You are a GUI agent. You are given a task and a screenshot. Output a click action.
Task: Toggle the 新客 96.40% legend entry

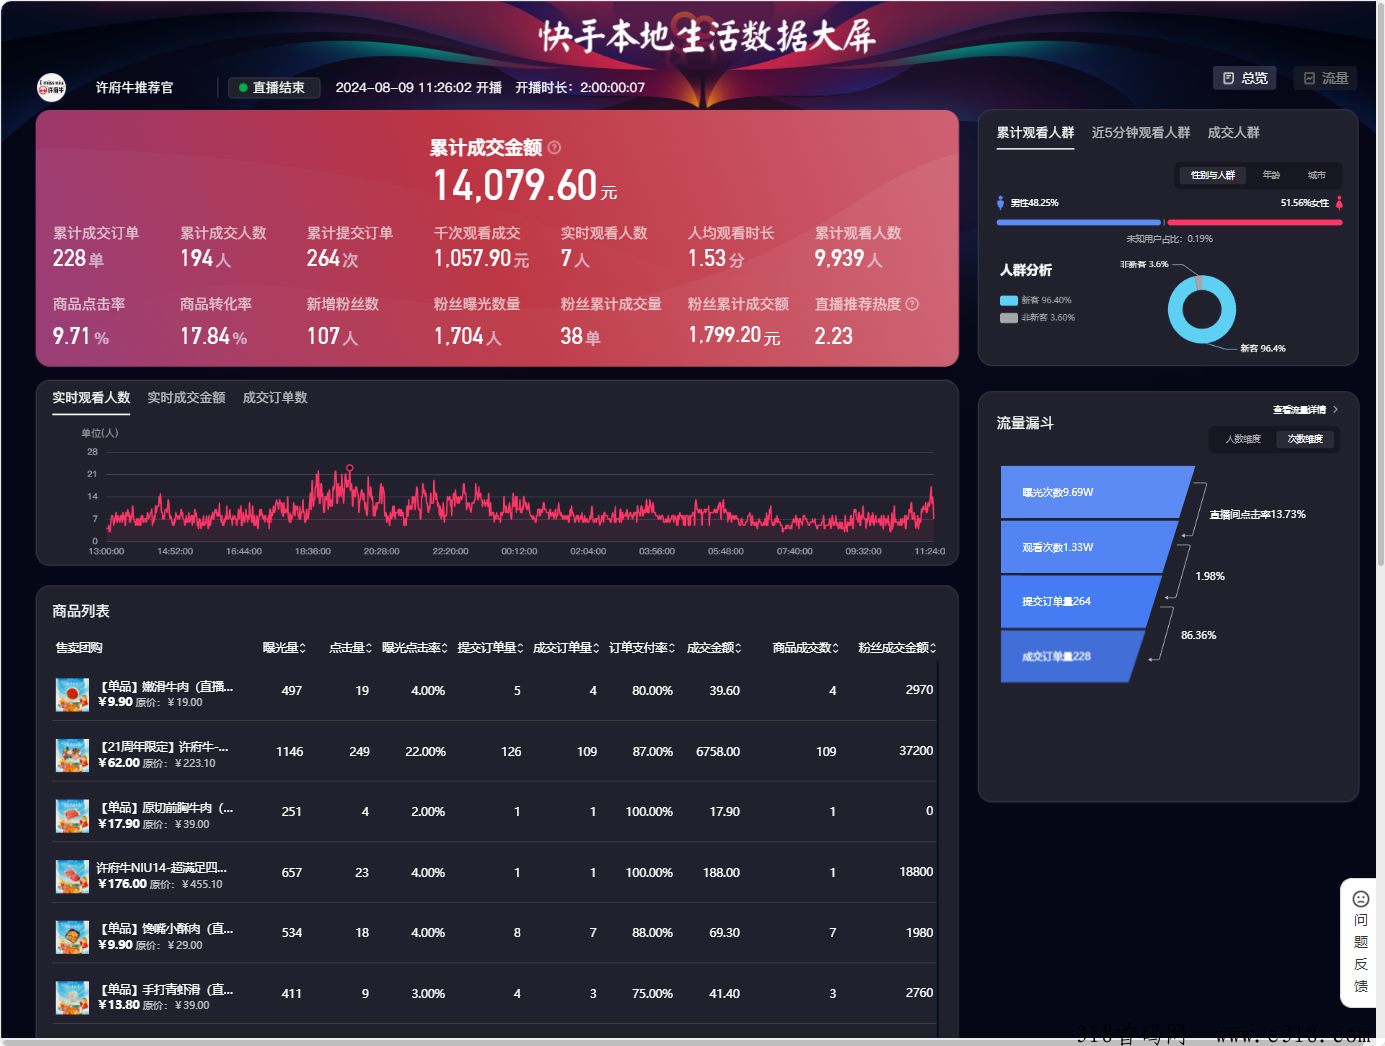coord(1036,300)
